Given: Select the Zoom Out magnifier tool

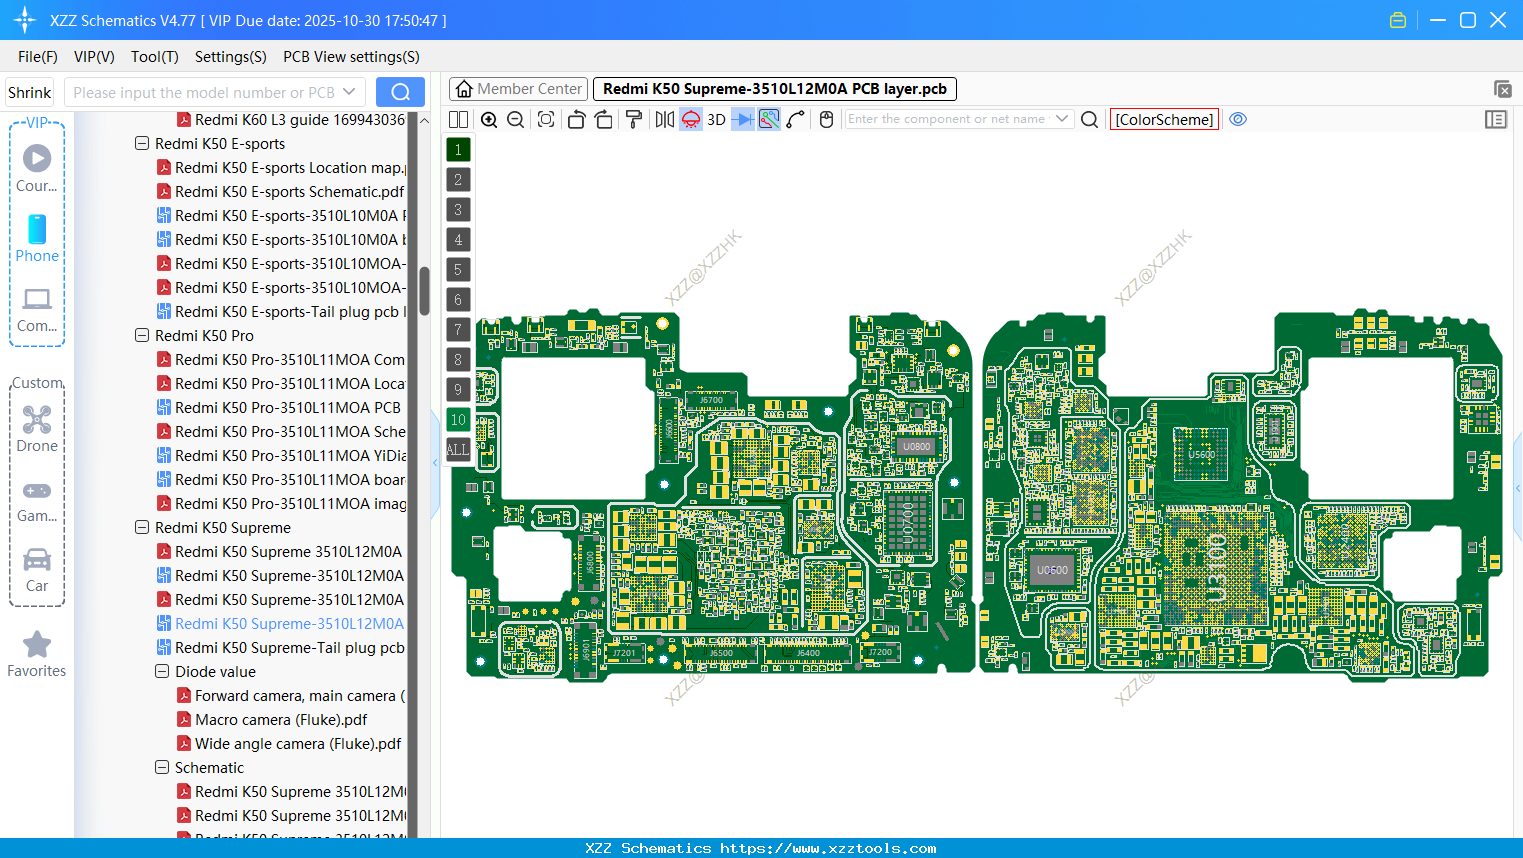Looking at the screenshot, I should pos(514,119).
